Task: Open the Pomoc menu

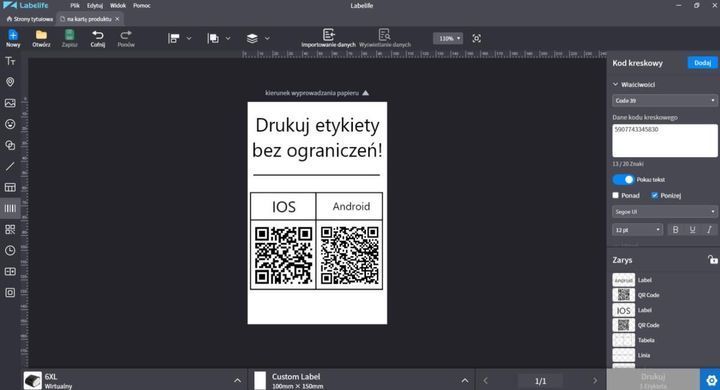Action: [x=142, y=6]
